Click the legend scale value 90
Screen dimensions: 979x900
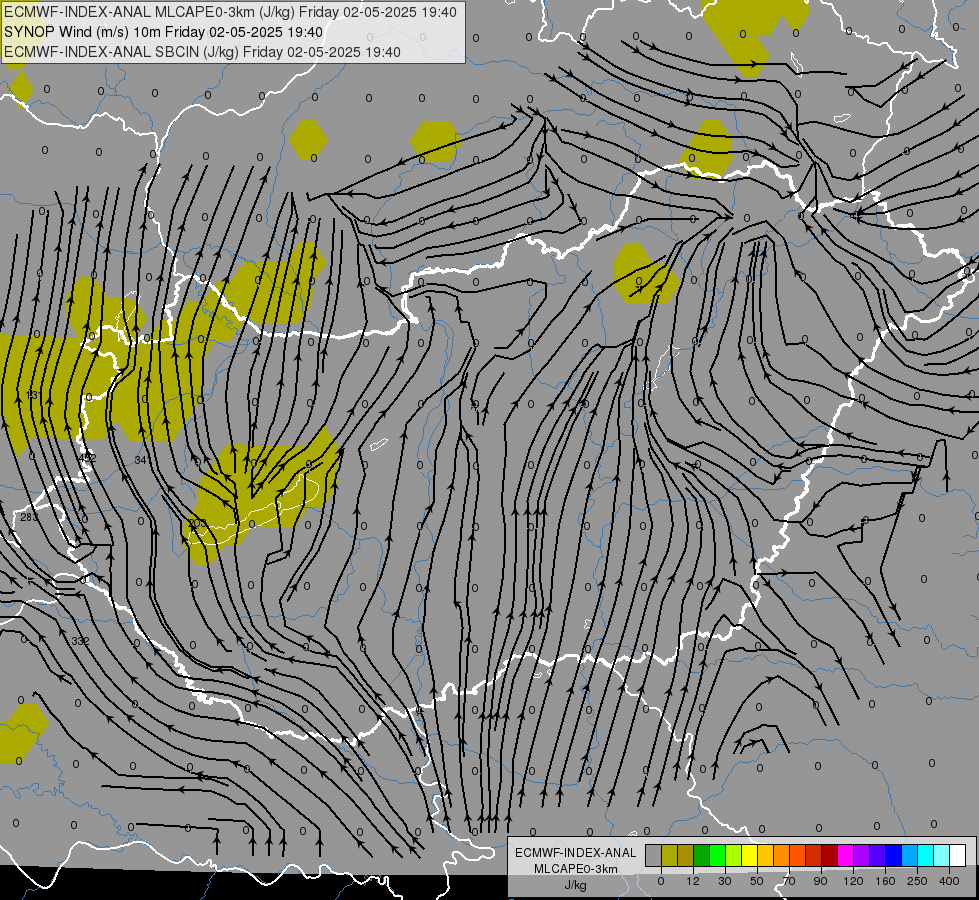[x=820, y=881]
